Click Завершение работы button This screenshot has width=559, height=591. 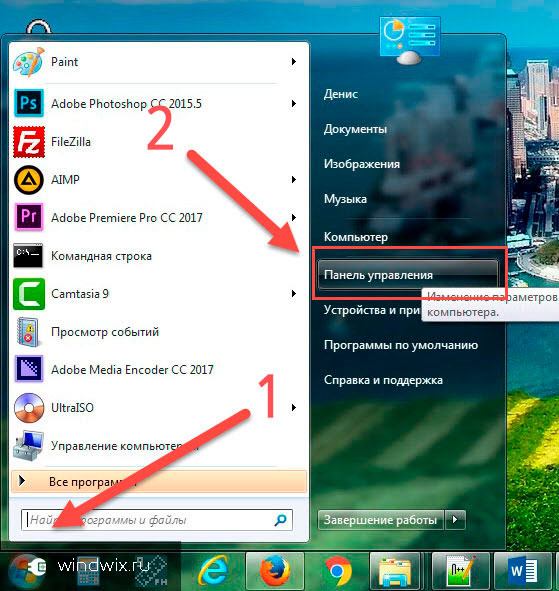(x=380, y=520)
